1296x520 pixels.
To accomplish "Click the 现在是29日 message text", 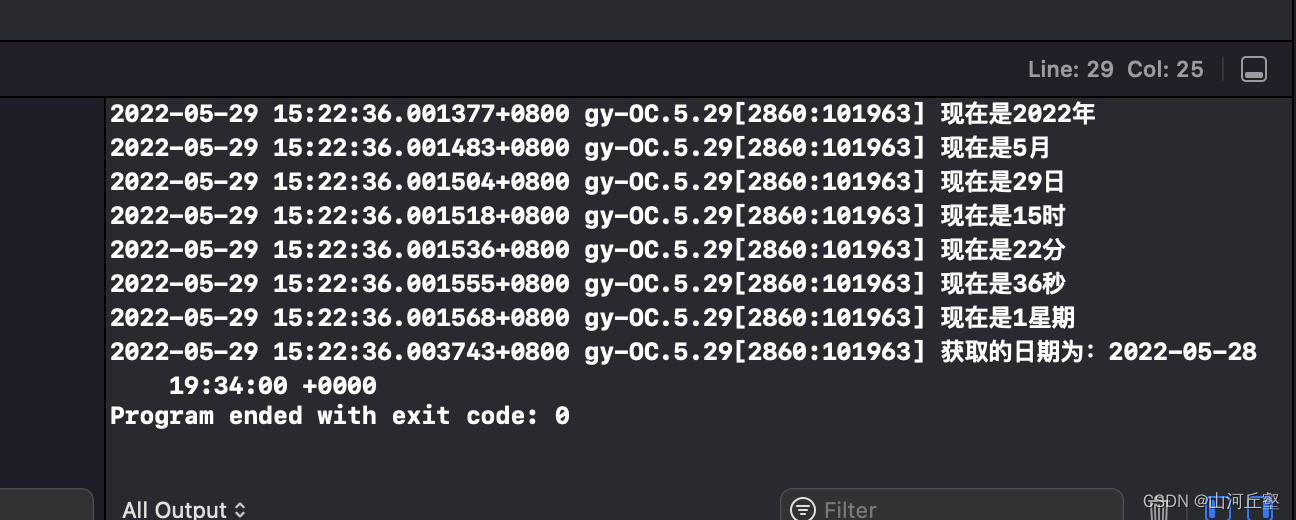I will click(1002, 182).
